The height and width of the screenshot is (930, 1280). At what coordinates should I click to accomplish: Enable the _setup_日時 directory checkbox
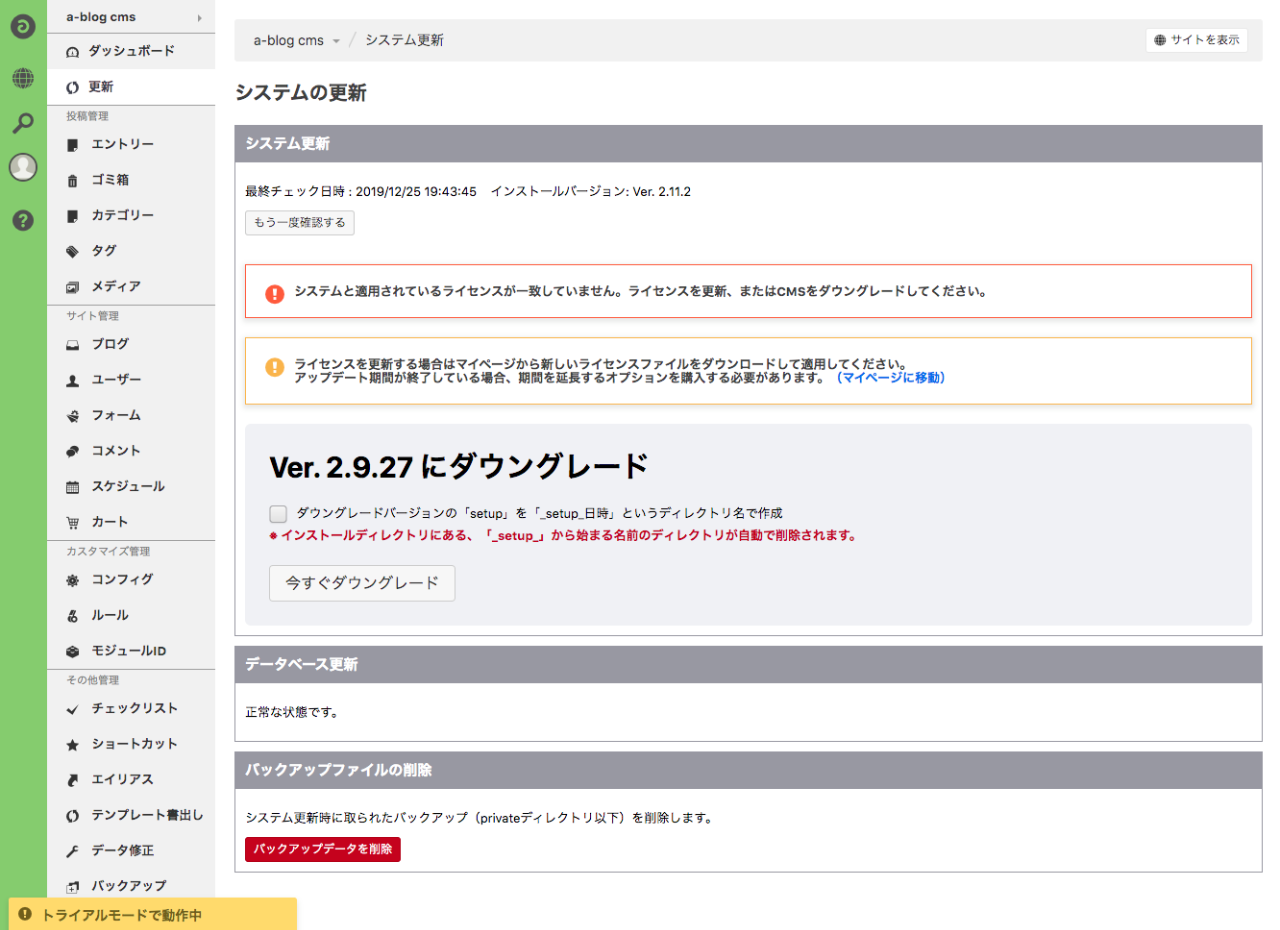(x=278, y=514)
